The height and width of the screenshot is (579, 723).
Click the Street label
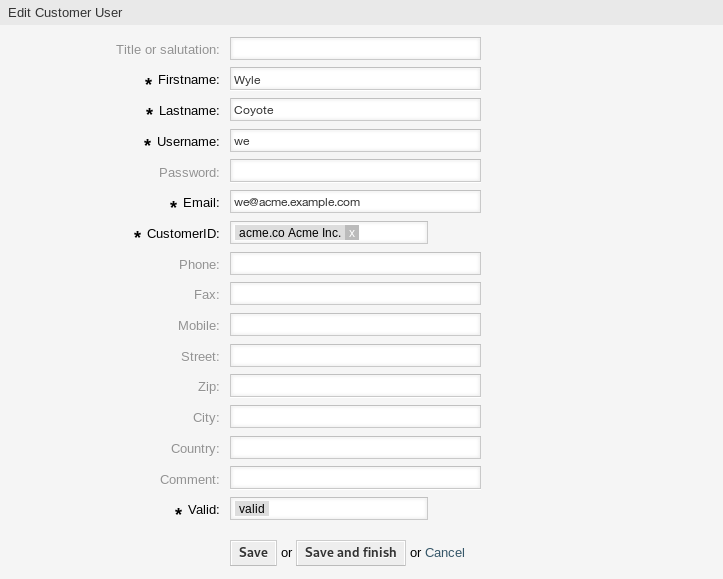(x=200, y=357)
